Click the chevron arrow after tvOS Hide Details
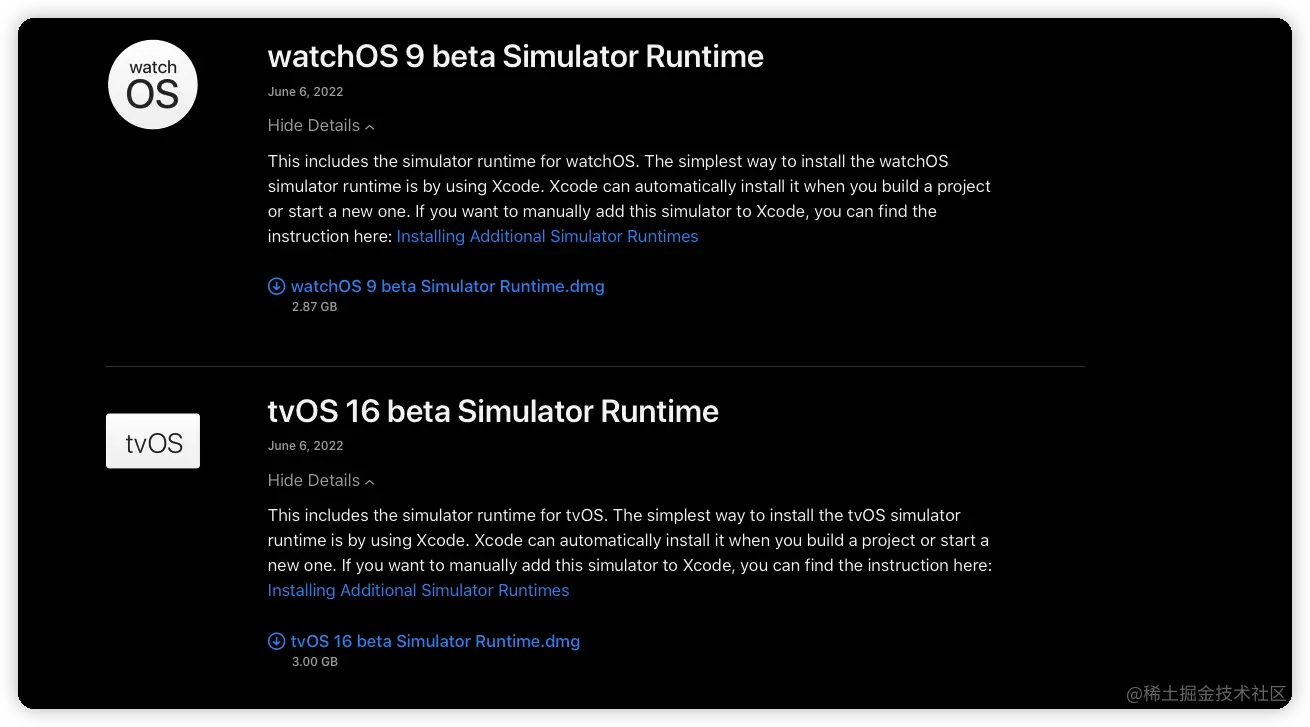The image size is (1310, 727). click(x=370, y=482)
